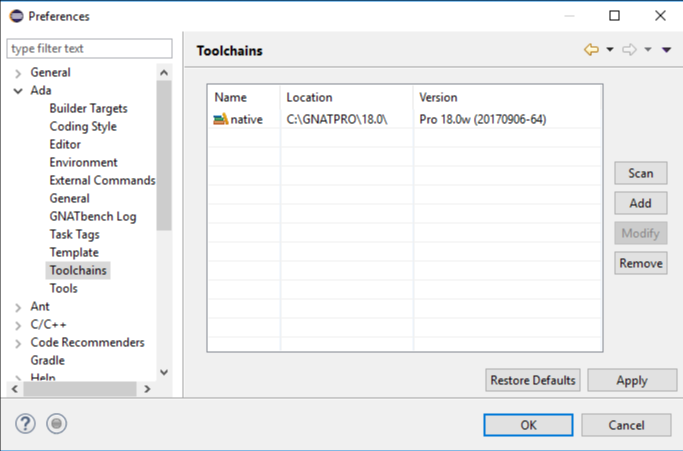
Task: Select the C/C++ tree label
Action: [x=48, y=325]
